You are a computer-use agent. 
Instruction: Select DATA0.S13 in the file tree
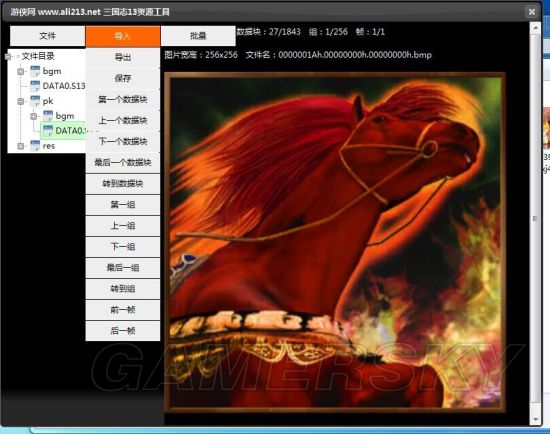tap(64, 86)
